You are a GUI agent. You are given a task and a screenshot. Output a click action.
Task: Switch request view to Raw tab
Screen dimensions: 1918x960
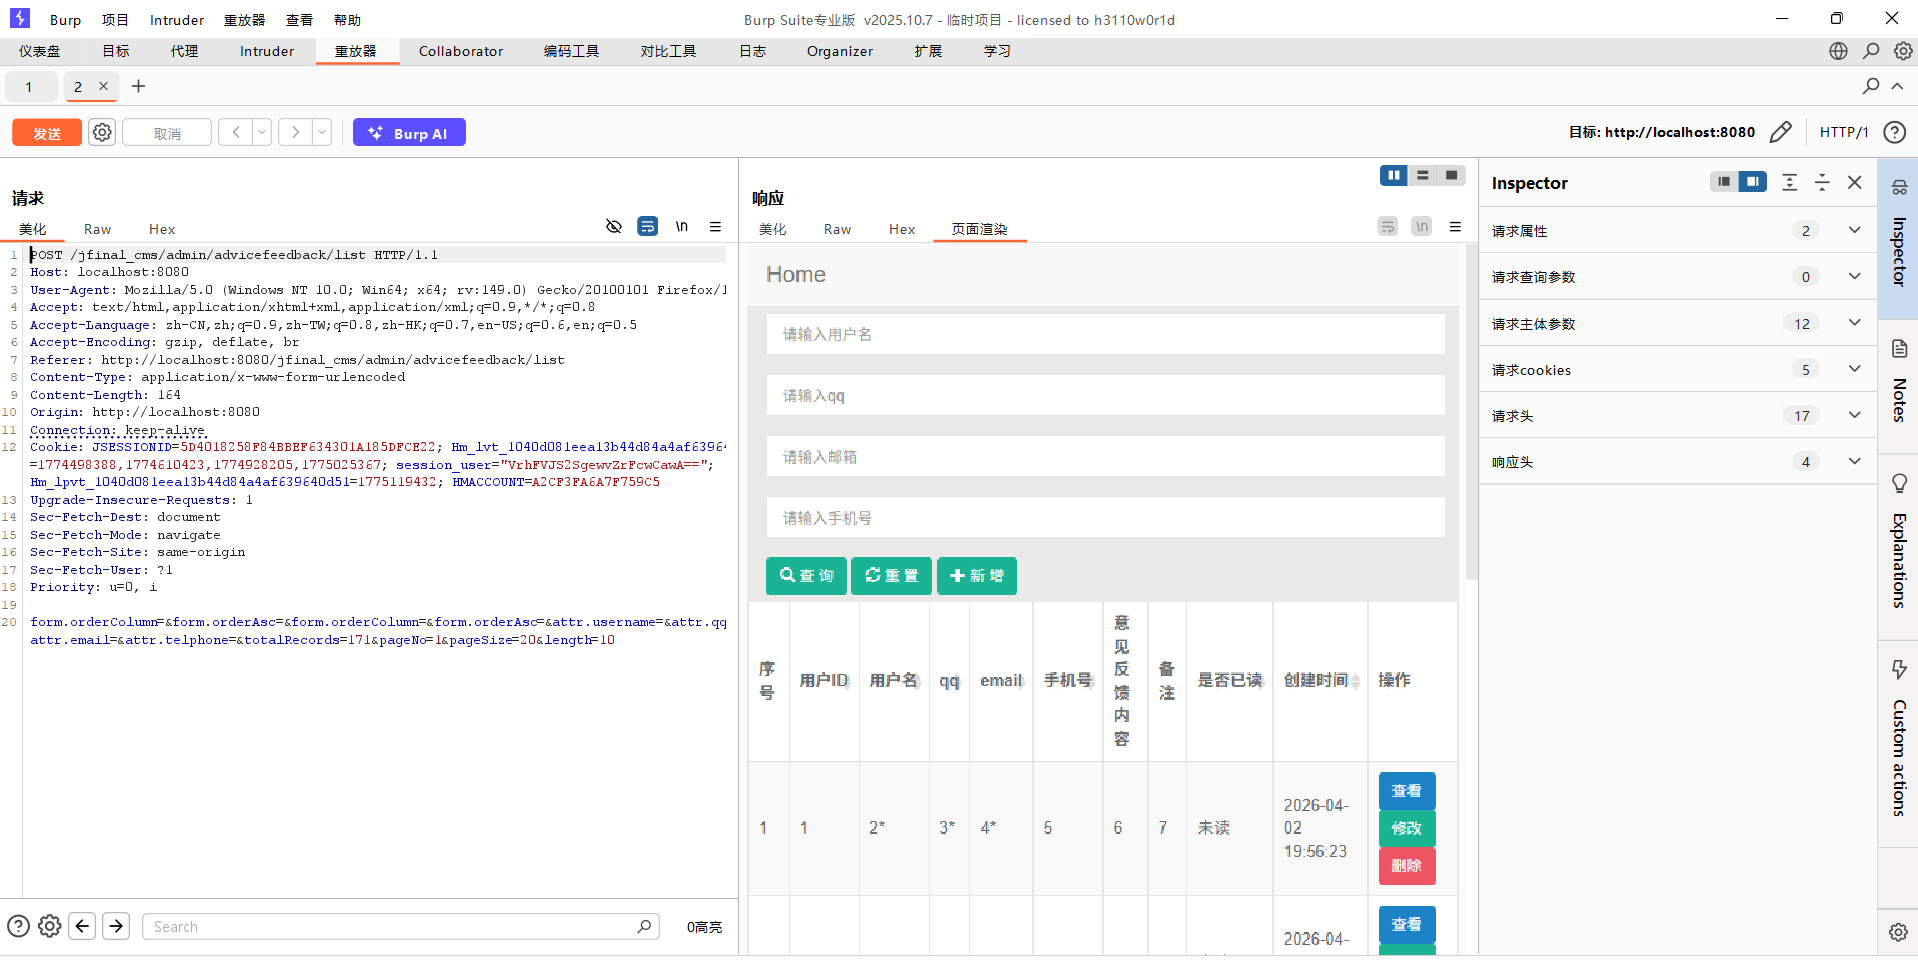pos(97,229)
